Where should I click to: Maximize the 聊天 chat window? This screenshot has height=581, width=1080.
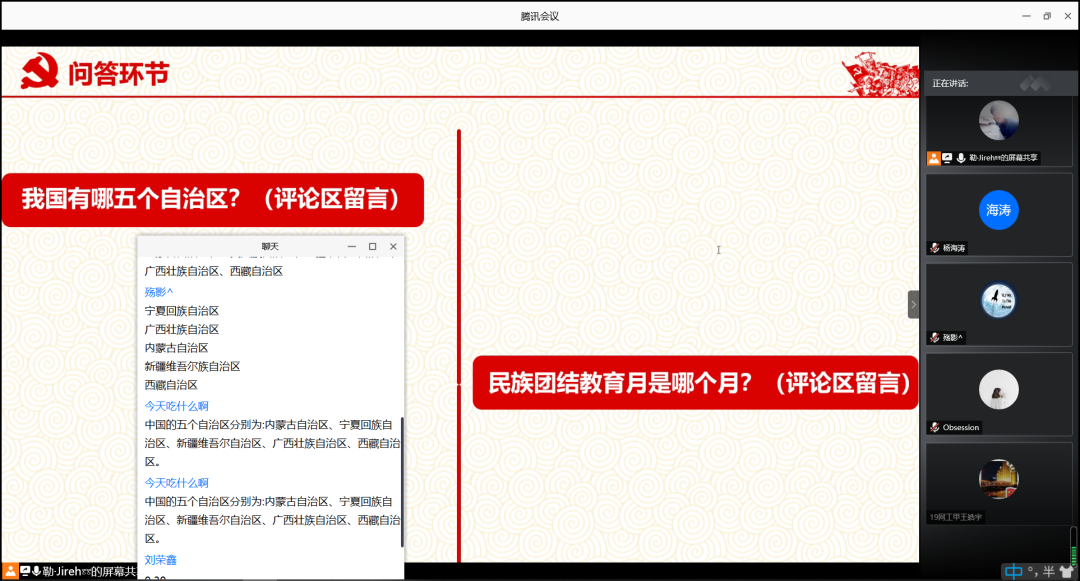pyautogui.click(x=372, y=246)
